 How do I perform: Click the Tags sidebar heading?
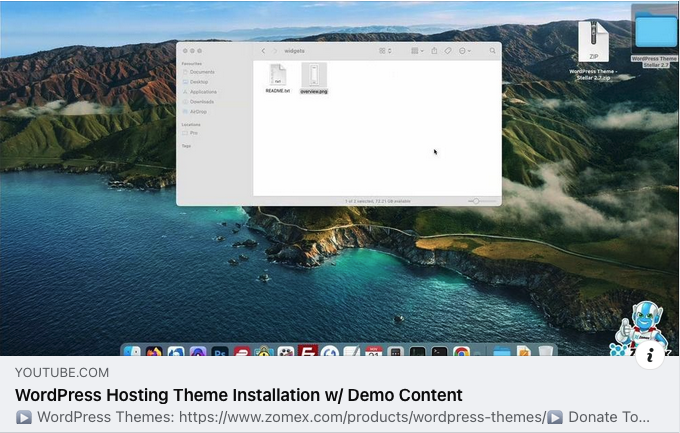coord(186,146)
